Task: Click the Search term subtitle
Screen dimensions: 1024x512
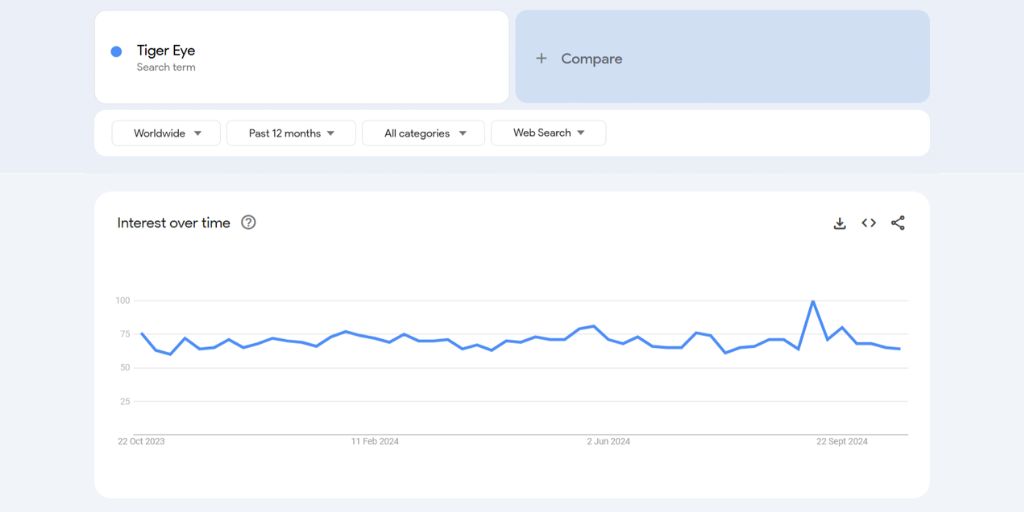Action: pyautogui.click(x=166, y=67)
